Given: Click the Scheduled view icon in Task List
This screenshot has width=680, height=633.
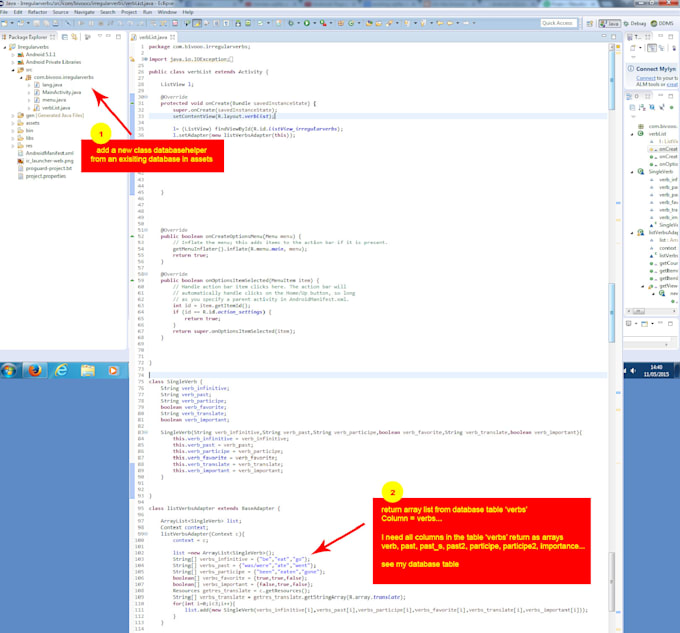Looking at the screenshot, I should pos(662,48).
